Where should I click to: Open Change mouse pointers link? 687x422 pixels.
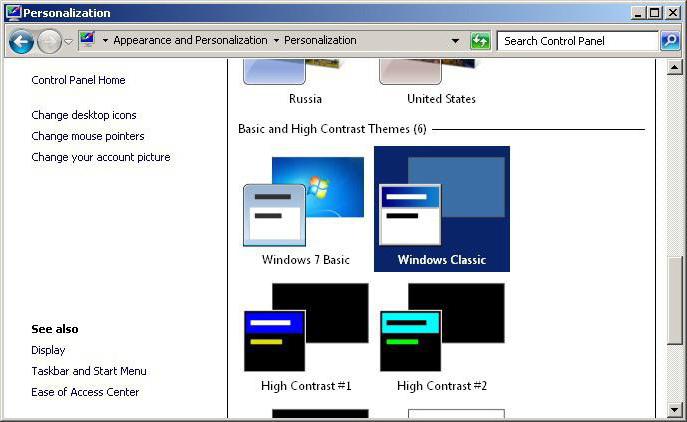[88, 136]
